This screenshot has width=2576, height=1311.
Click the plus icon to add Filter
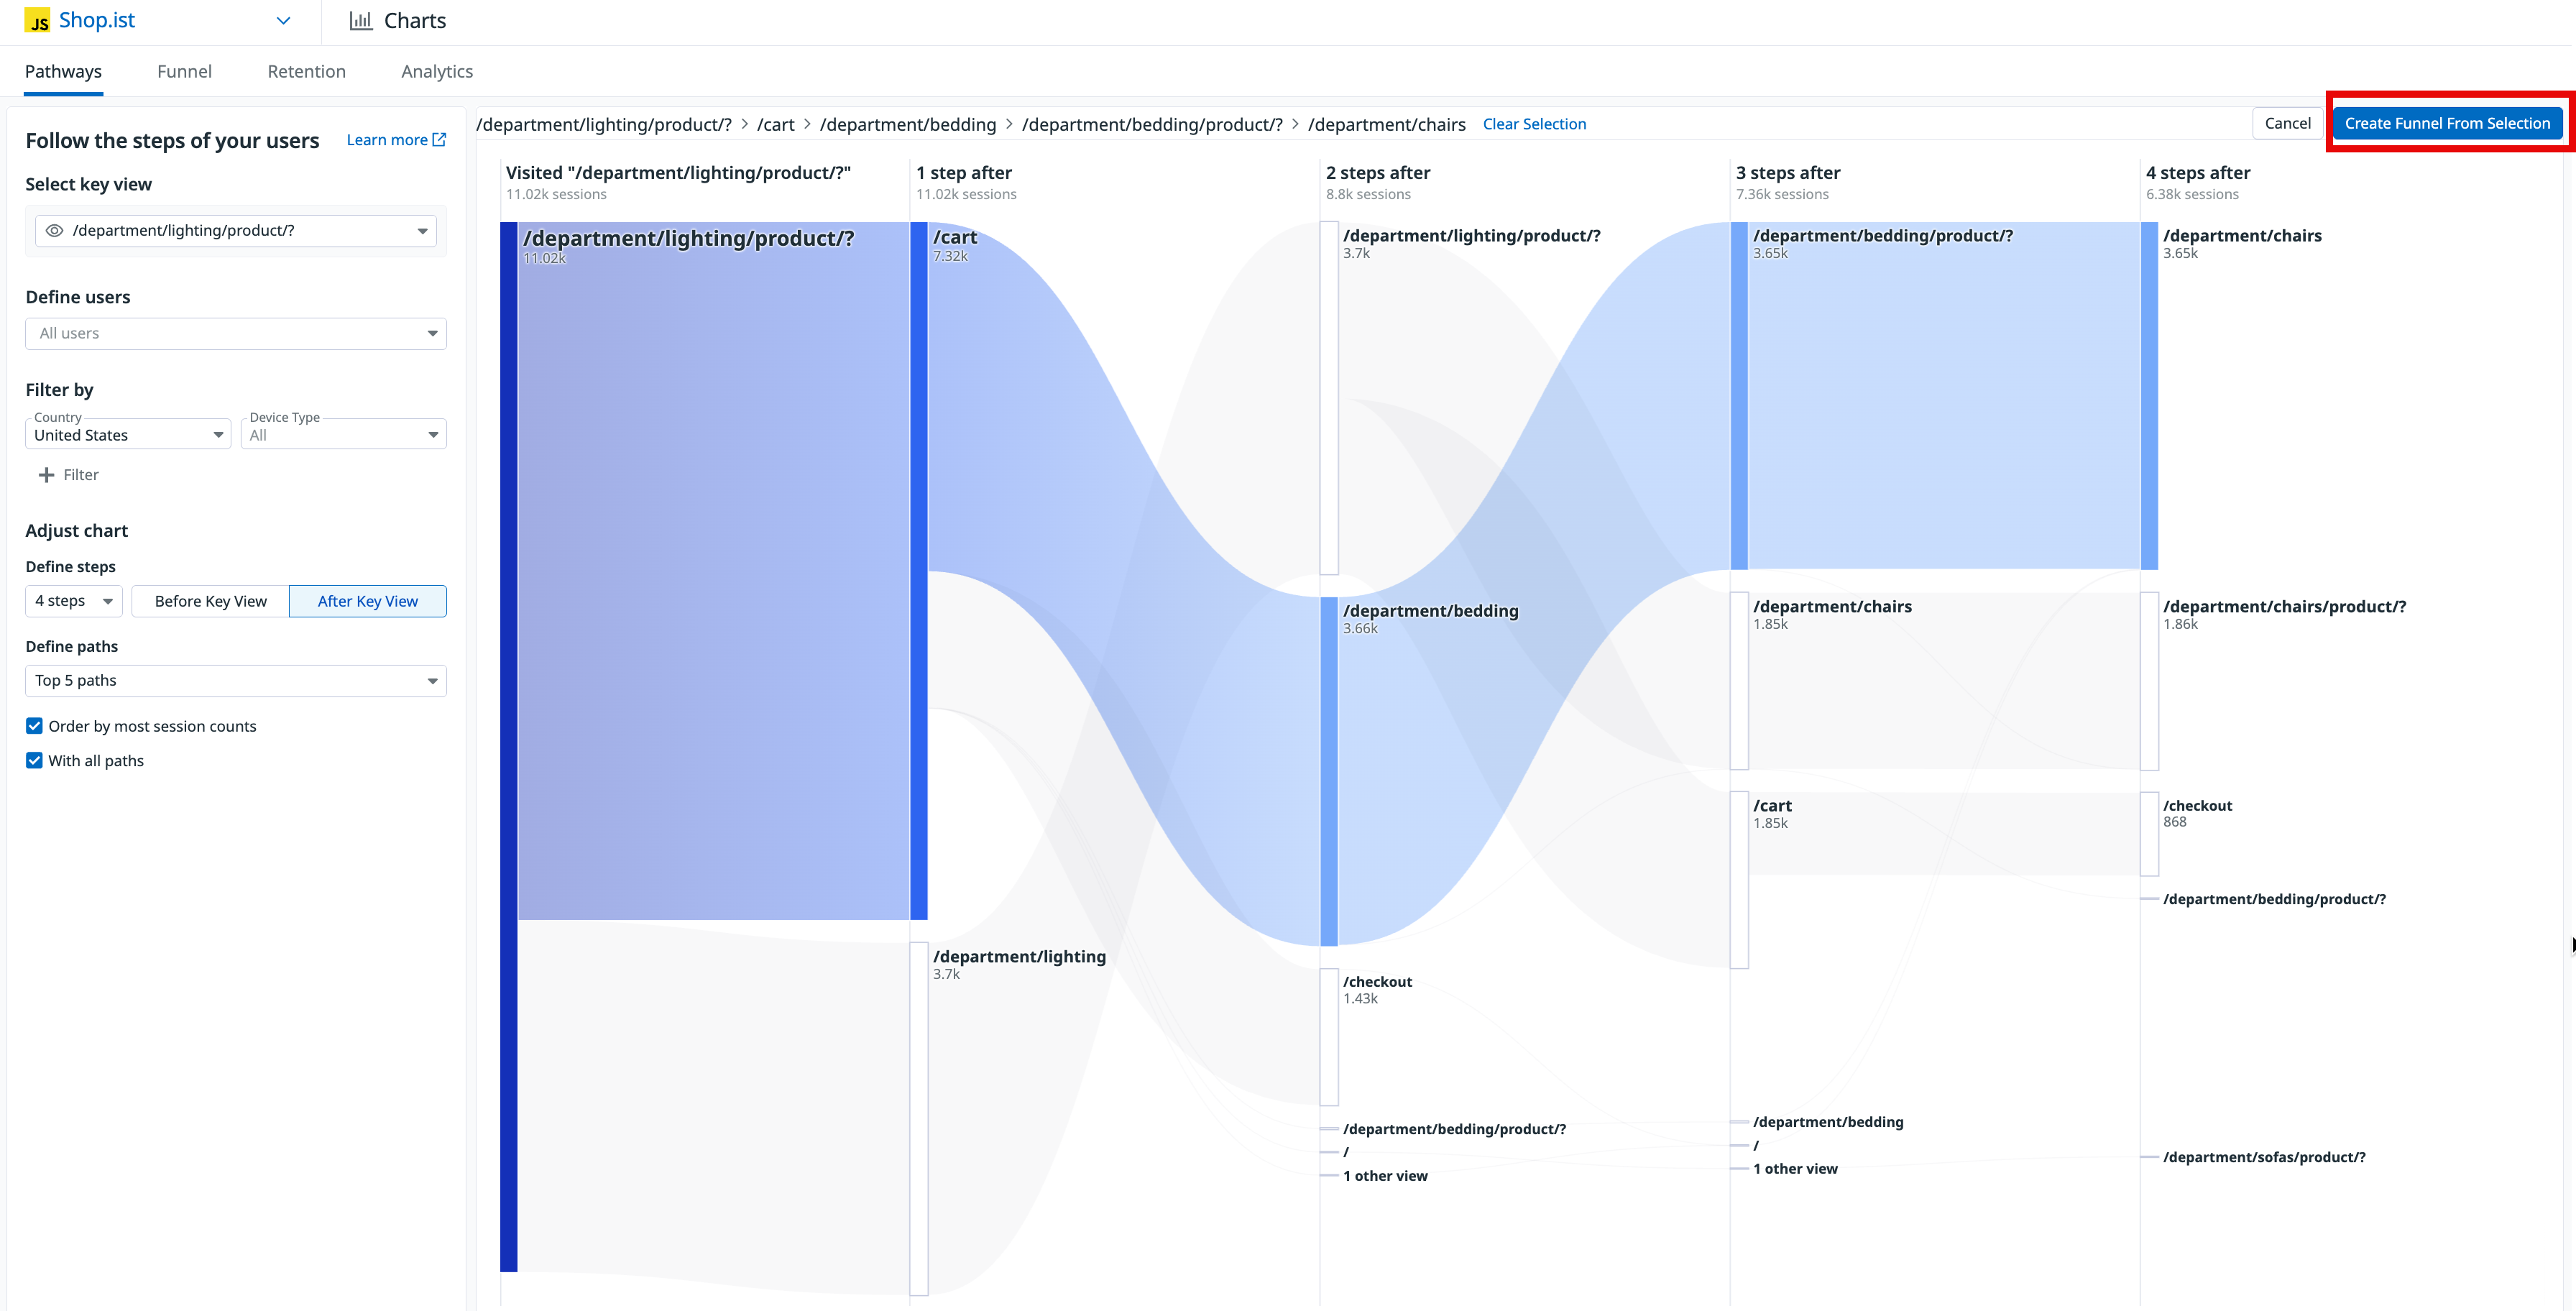[46, 475]
